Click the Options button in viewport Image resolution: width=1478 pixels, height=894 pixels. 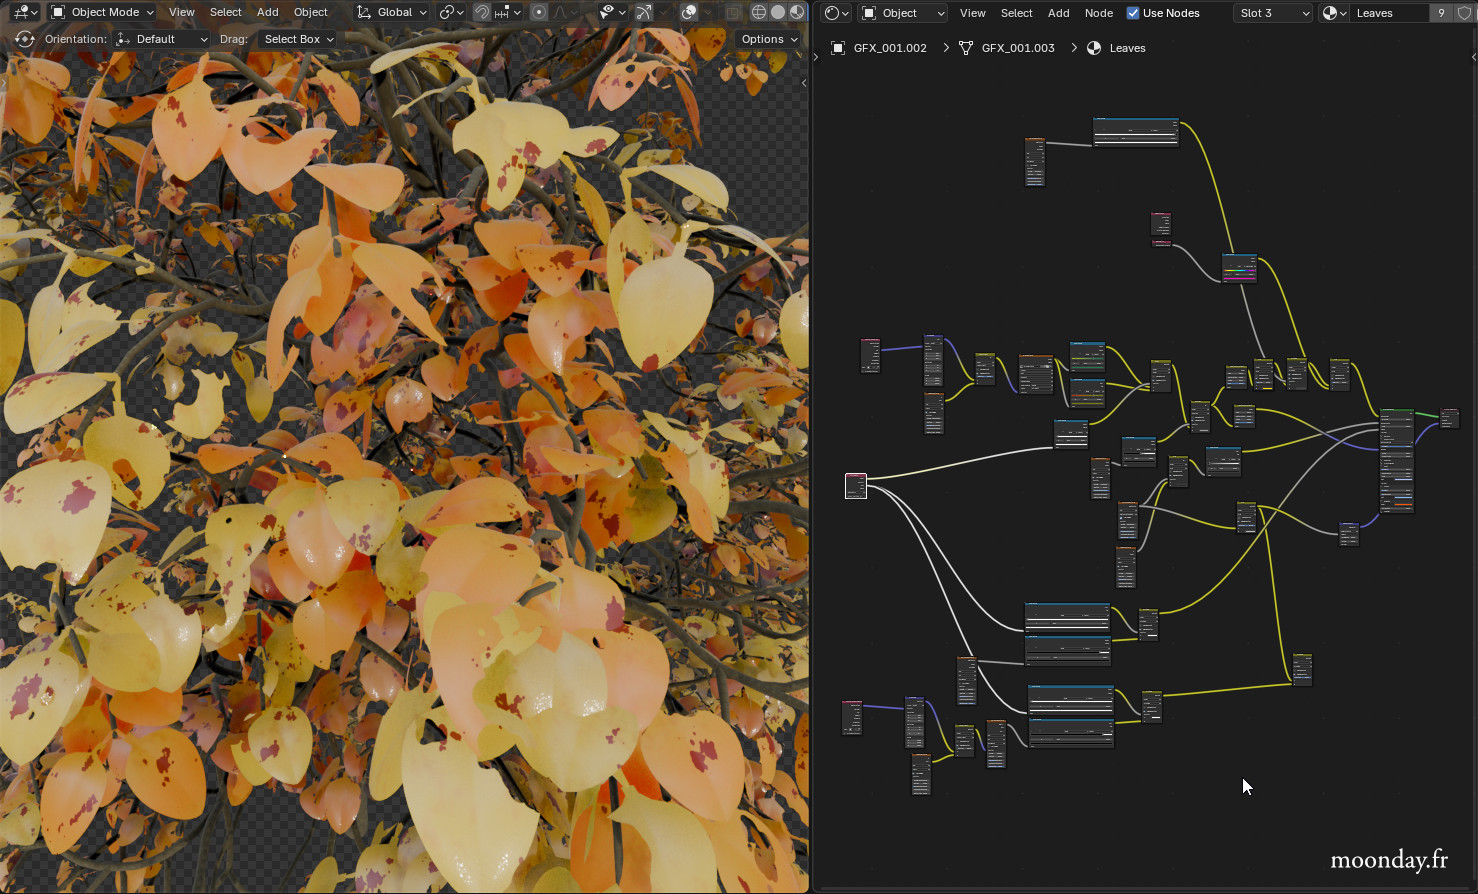pyautogui.click(x=768, y=39)
